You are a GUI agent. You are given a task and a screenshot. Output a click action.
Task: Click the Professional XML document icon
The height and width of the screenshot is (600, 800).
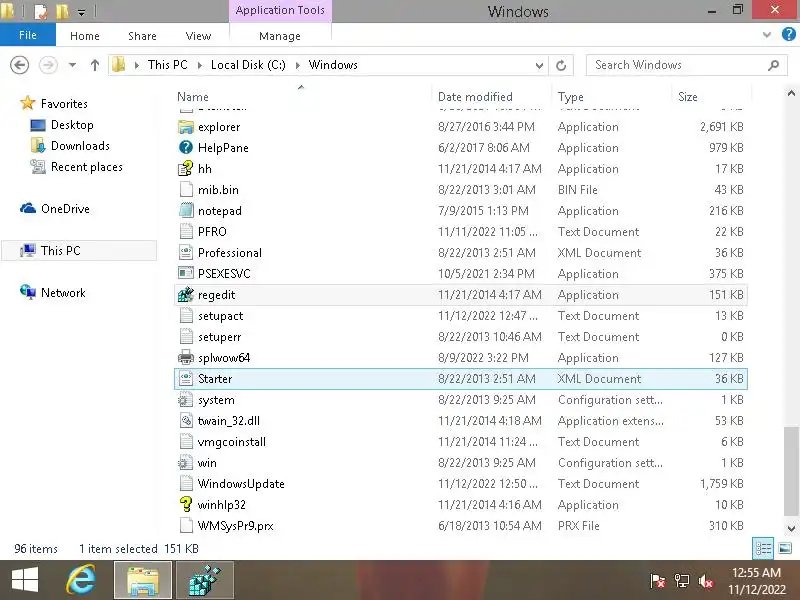pos(186,252)
